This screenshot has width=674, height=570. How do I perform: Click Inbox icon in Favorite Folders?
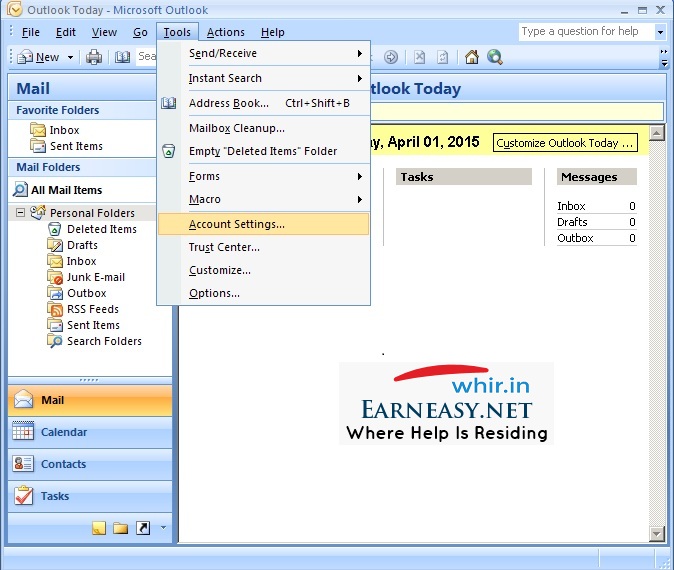point(38,130)
